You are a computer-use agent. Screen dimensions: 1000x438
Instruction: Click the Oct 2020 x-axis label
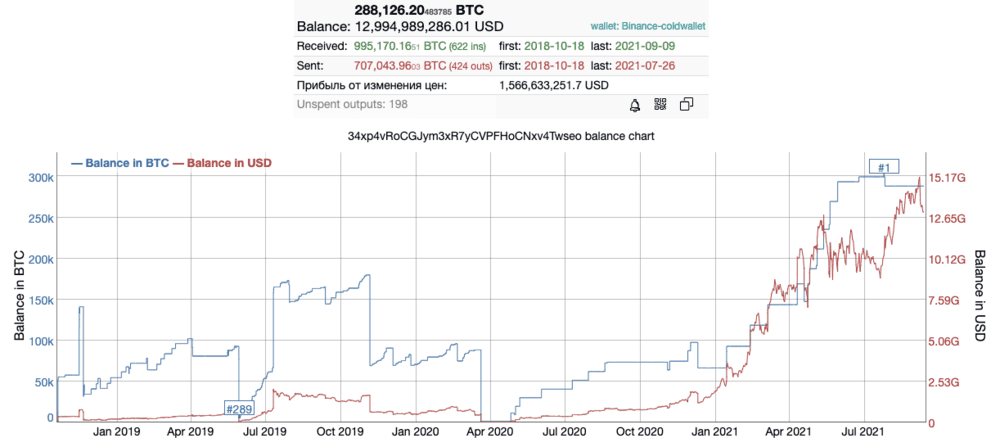[x=640, y=432]
